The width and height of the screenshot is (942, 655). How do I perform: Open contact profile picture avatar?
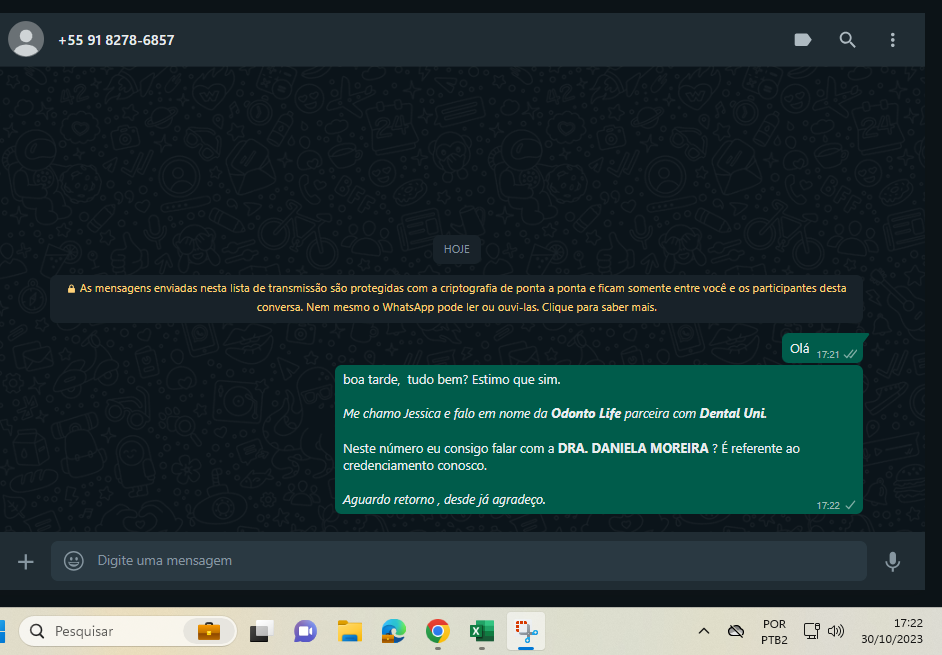tap(26, 39)
